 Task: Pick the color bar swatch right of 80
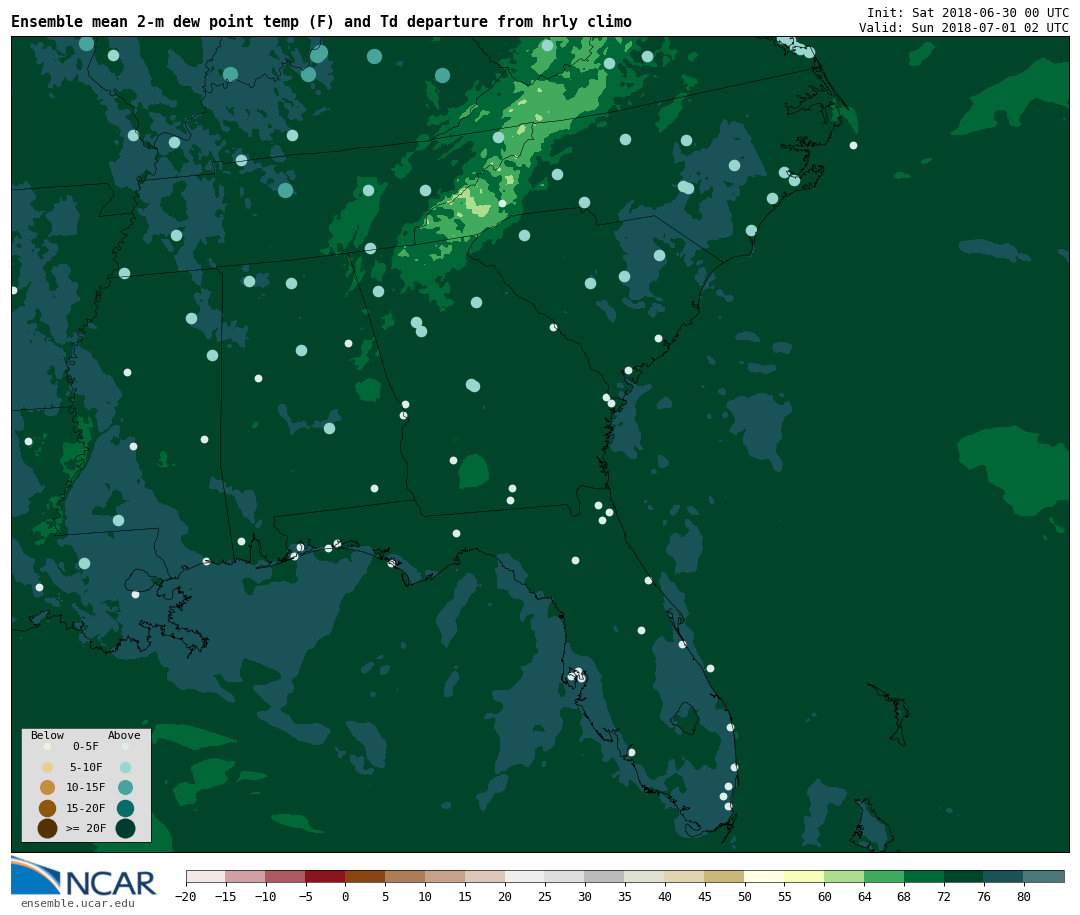tap(1044, 876)
